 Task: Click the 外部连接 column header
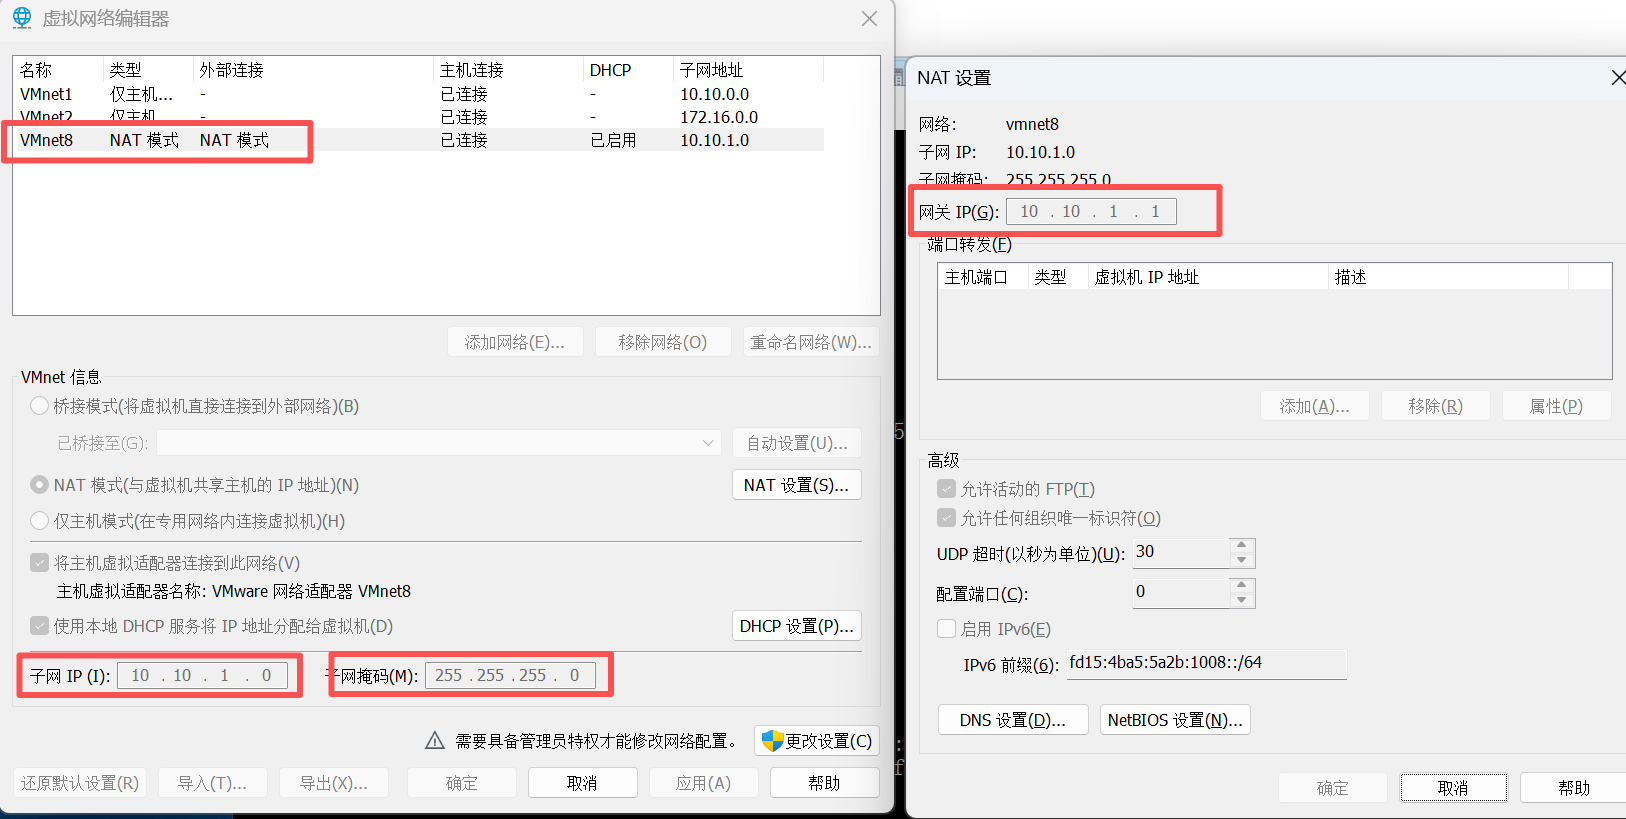[x=314, y=70]
